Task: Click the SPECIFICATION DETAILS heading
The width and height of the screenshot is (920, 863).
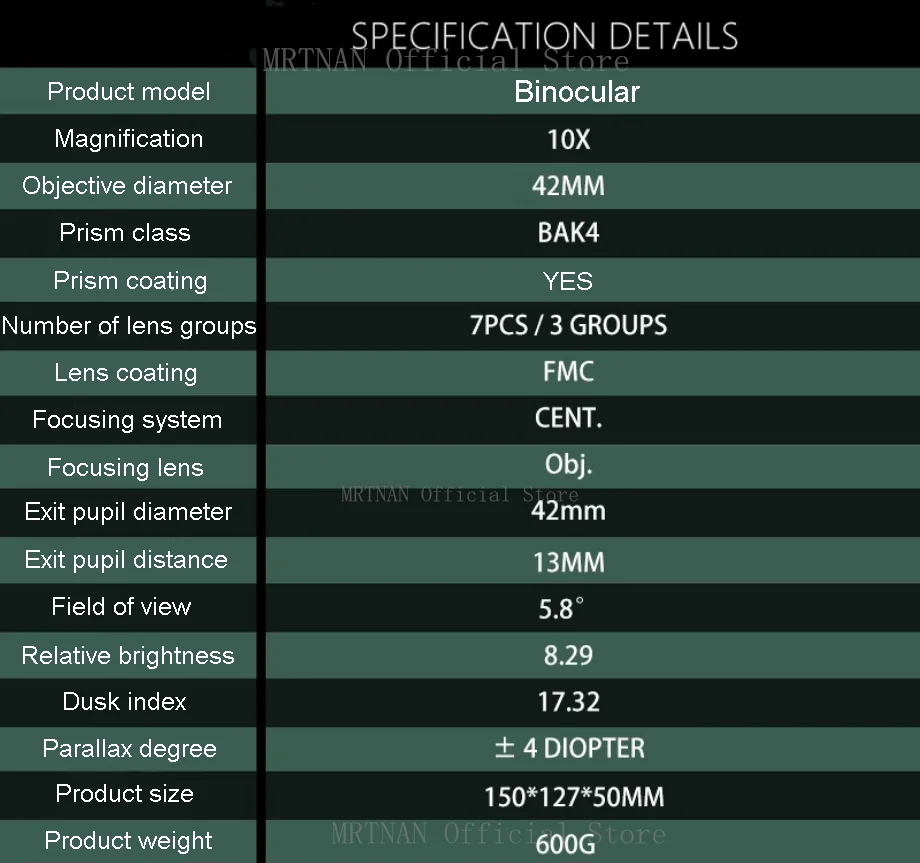Action: [544, 36]
